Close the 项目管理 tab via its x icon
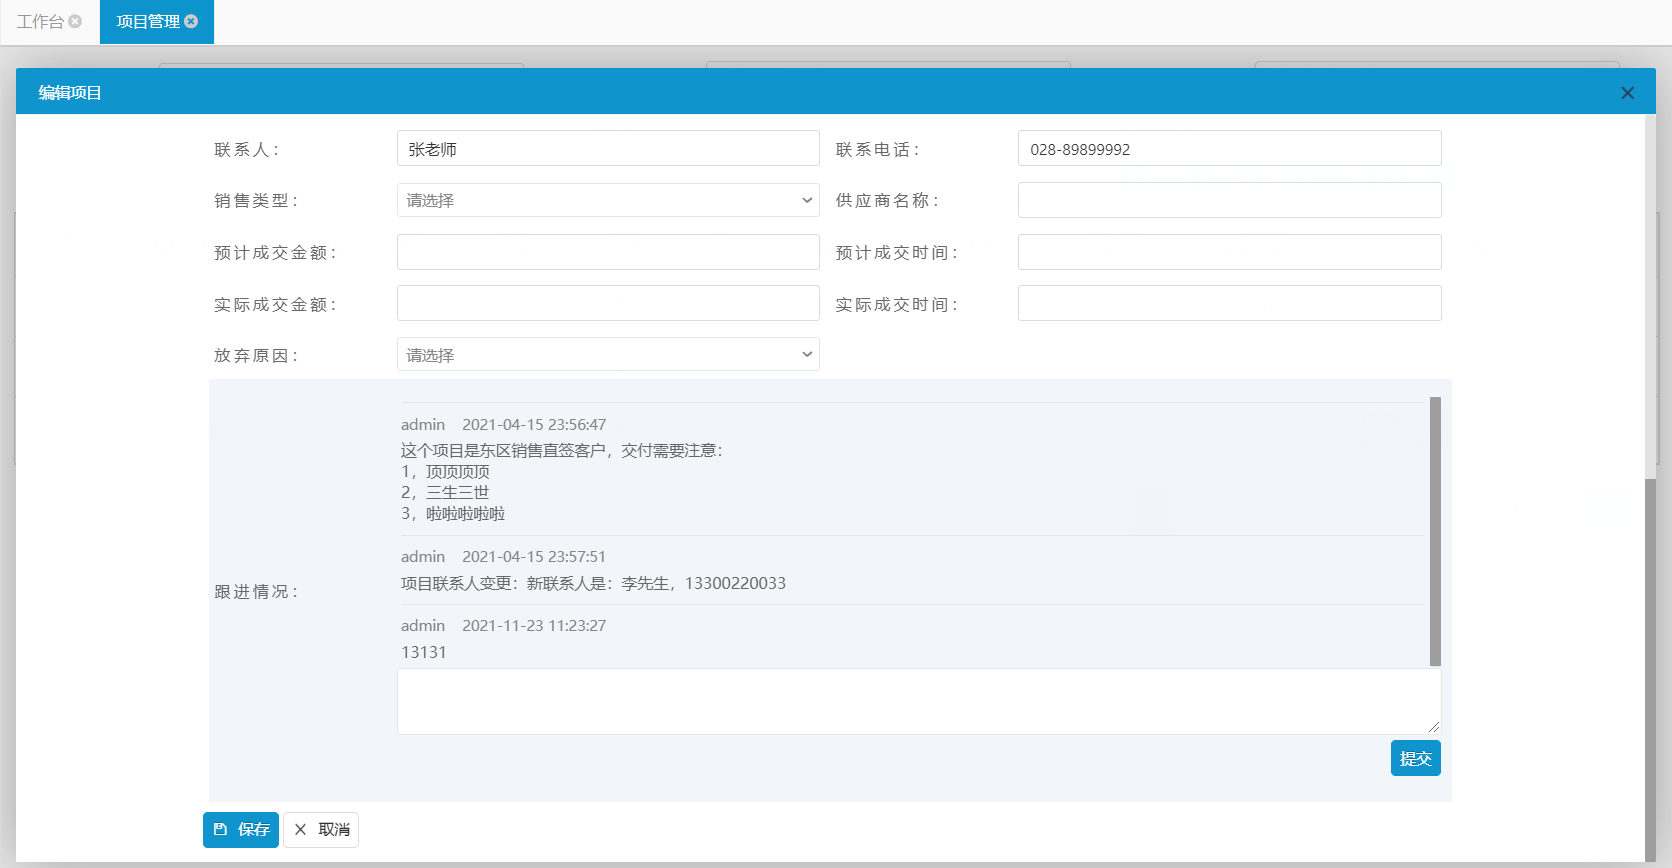The image size is (1672, 868). [191, 21]
